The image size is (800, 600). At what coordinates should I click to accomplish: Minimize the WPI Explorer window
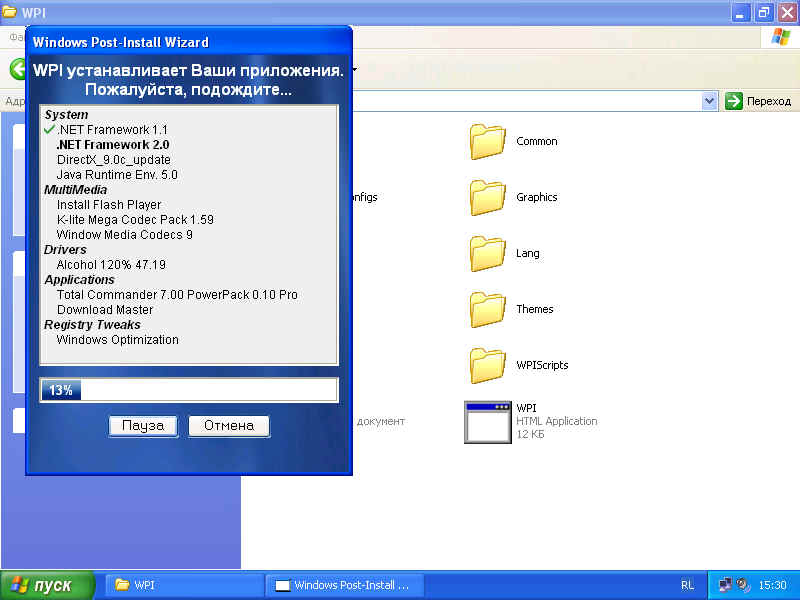point(740,12)
